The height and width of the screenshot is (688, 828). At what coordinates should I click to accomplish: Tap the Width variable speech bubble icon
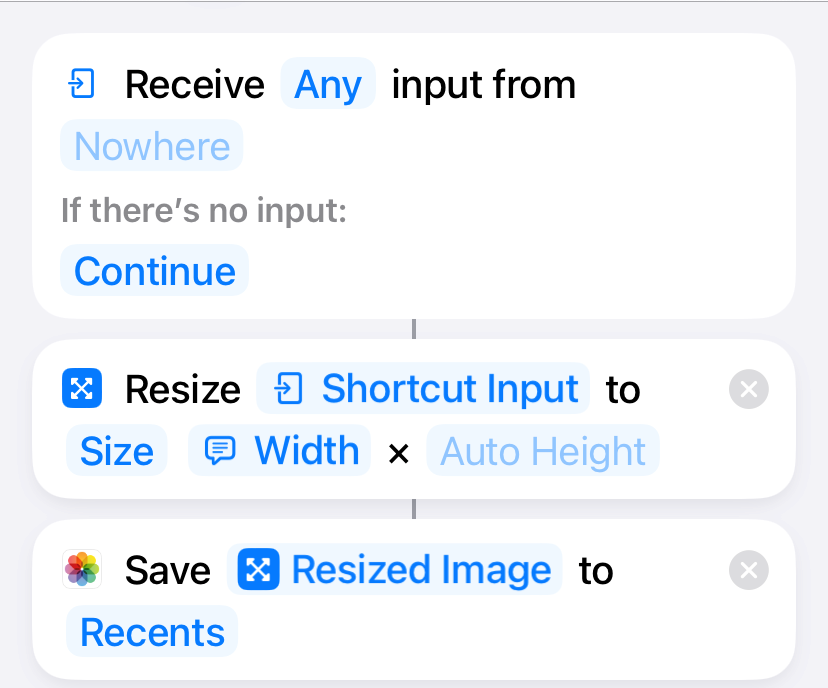pyautogui.click(x=220, y=451)
